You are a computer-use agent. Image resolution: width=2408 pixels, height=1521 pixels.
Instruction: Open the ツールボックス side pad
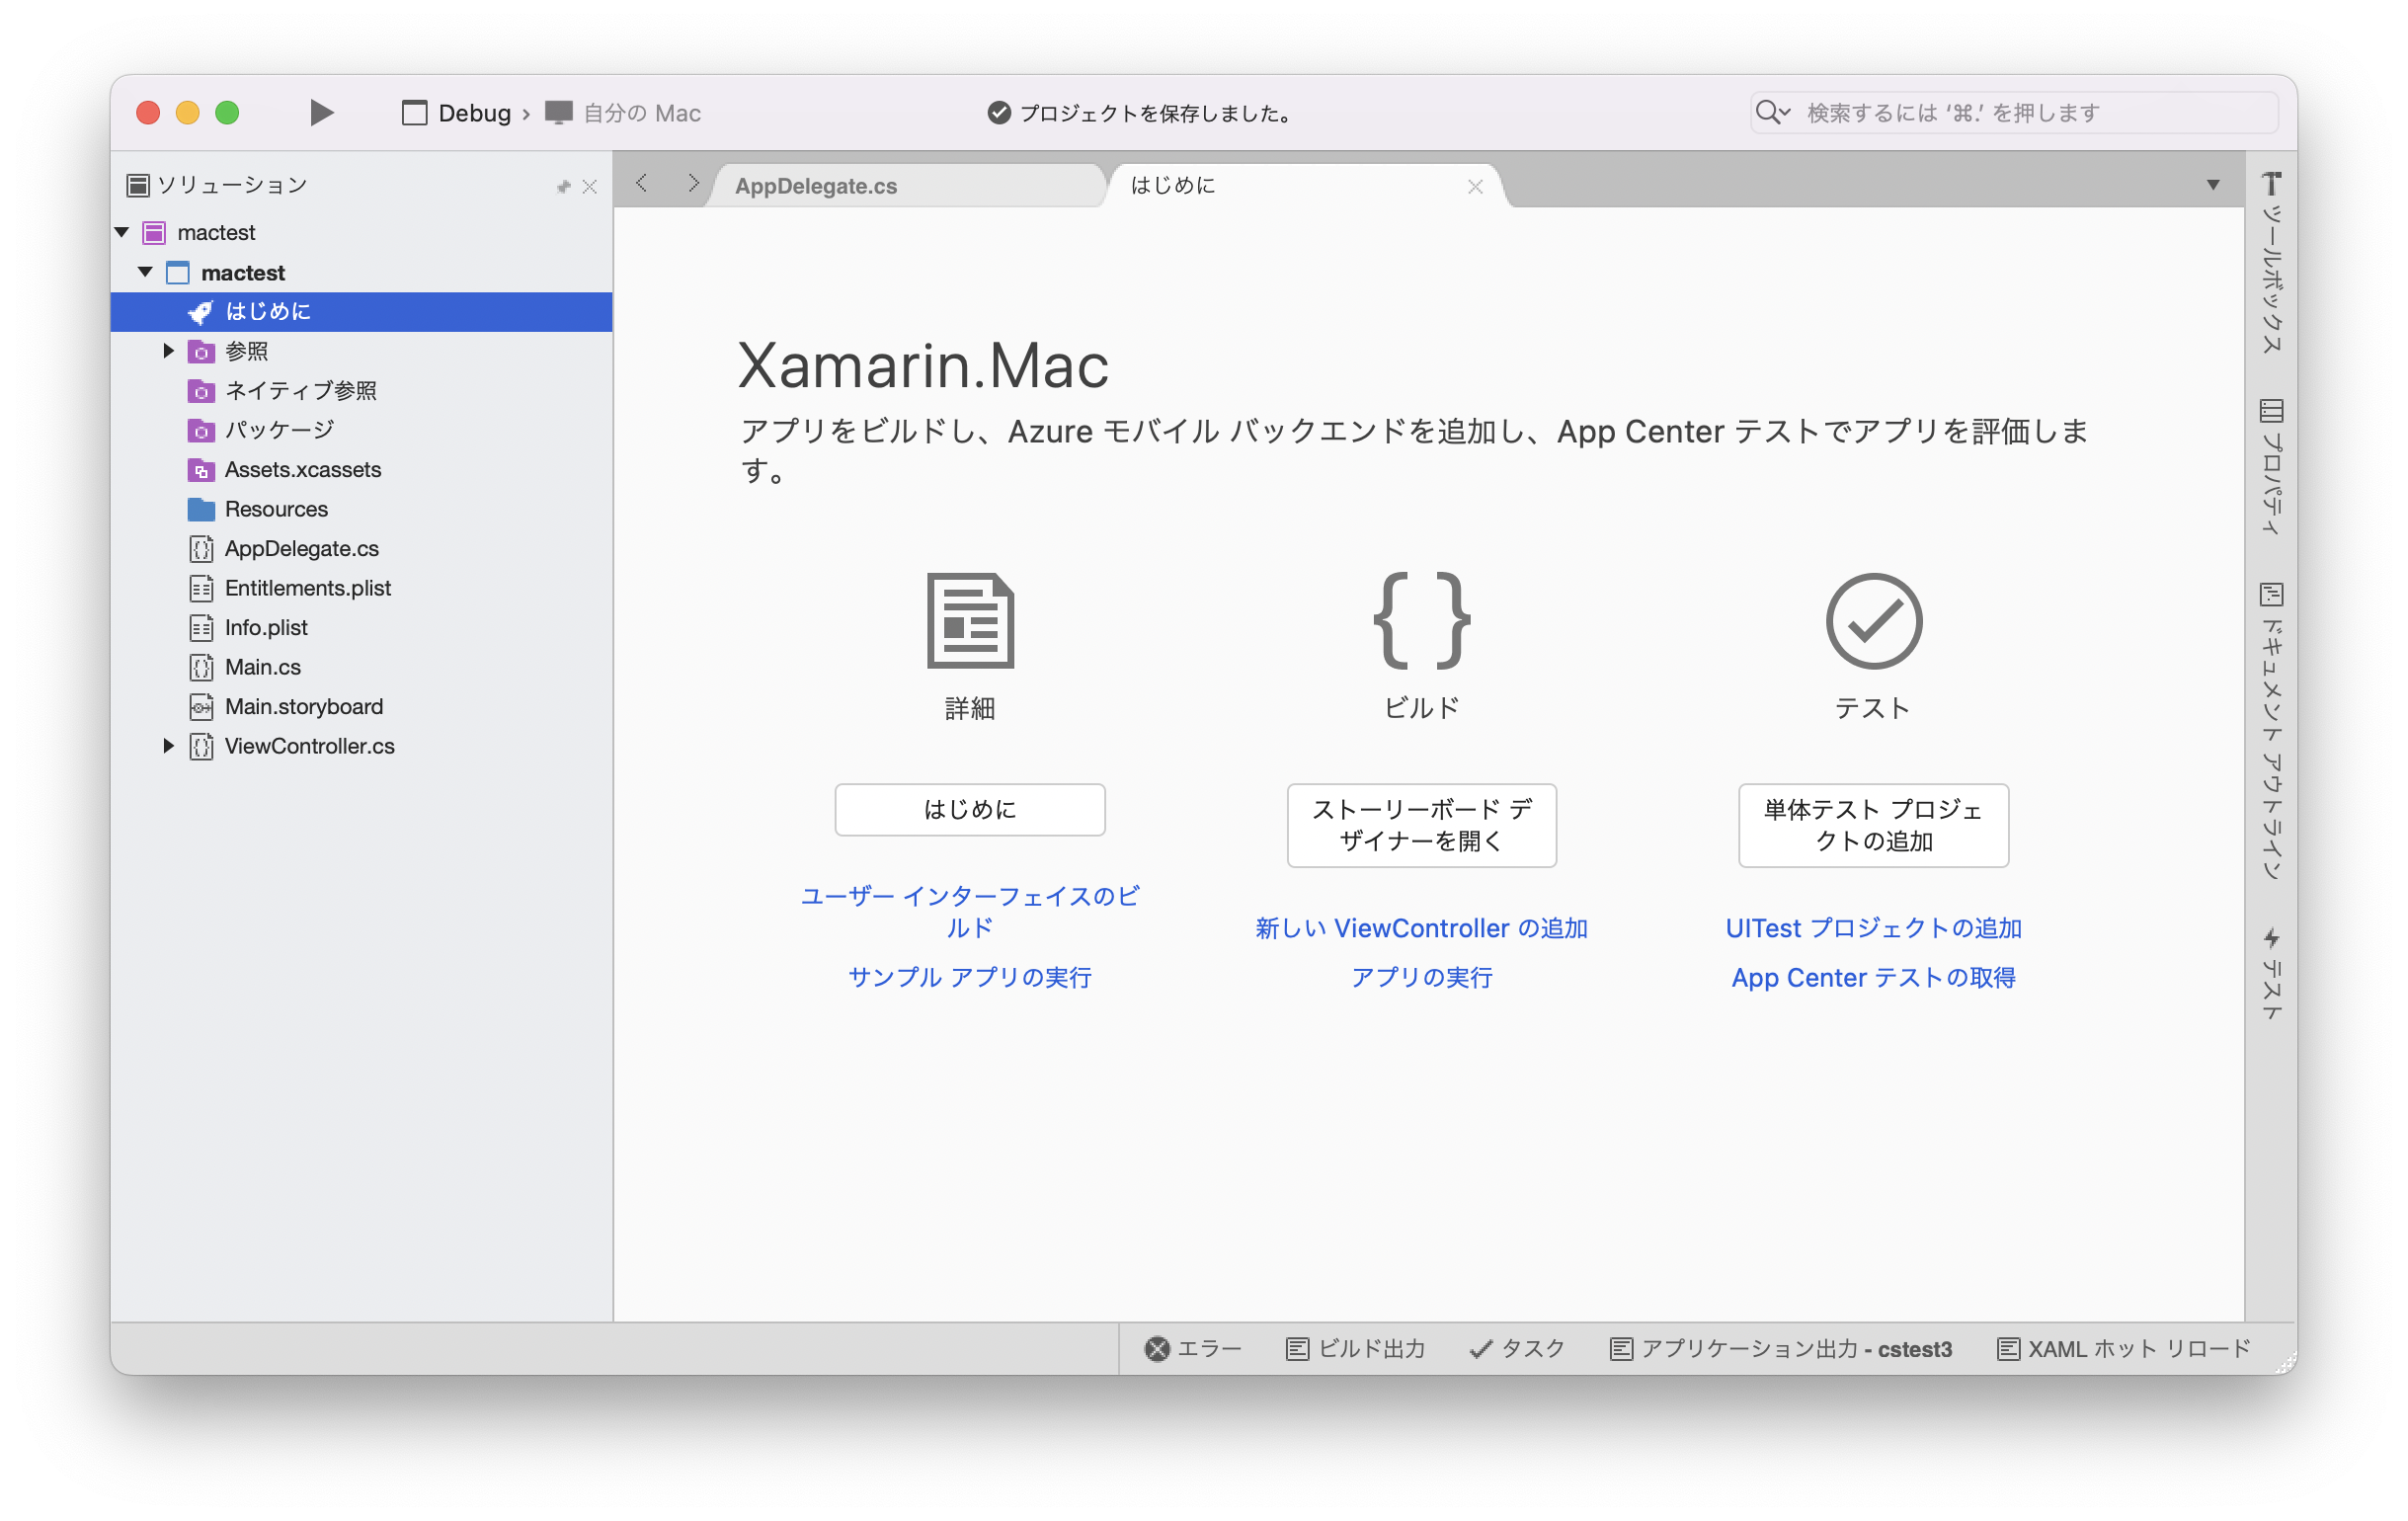(2272, 264)
